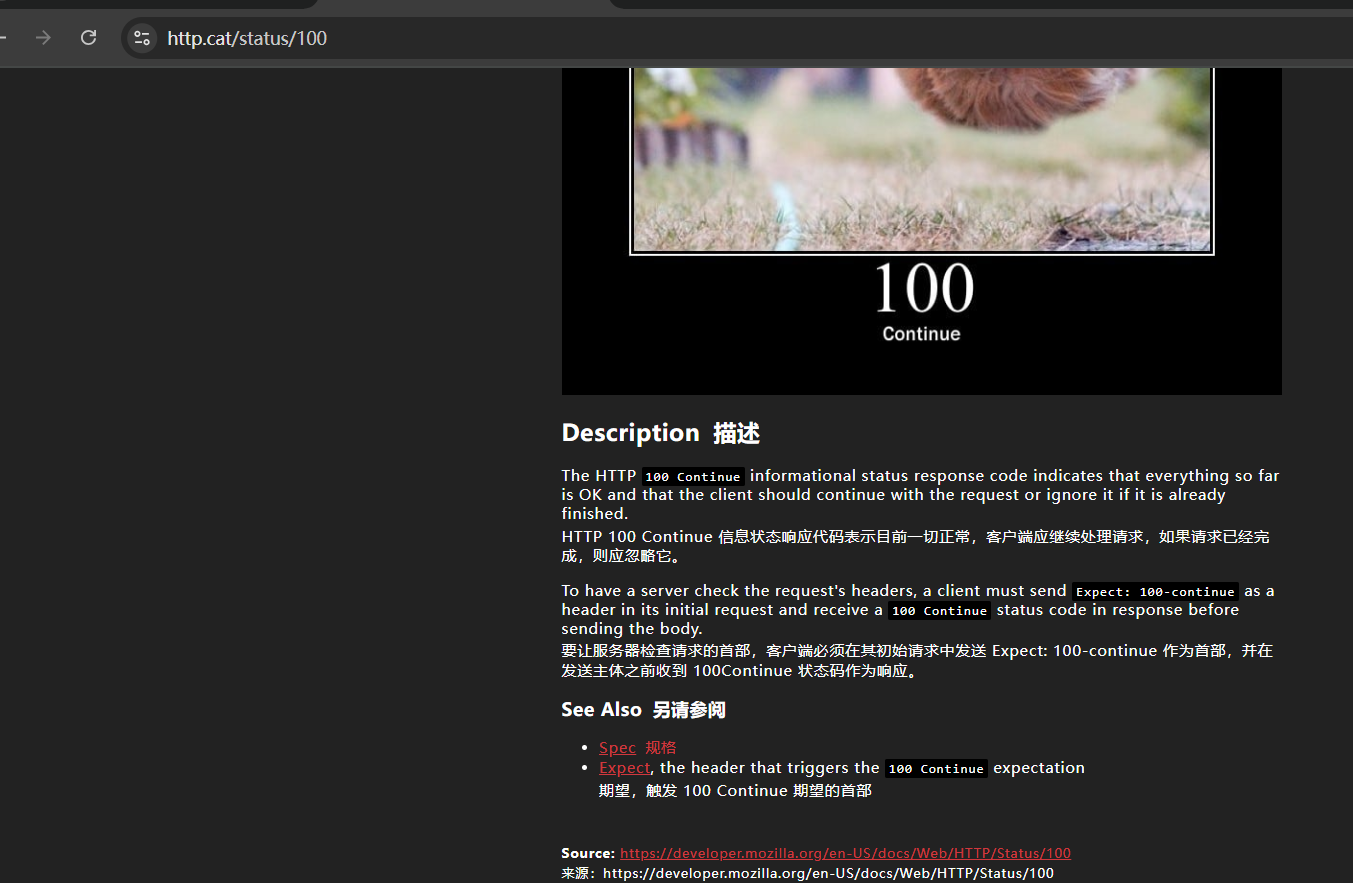The width and height of the screenshot is (1353, 883).
Task: Click 100 Continue code in the See Also list
Action: tap(936, 769)
